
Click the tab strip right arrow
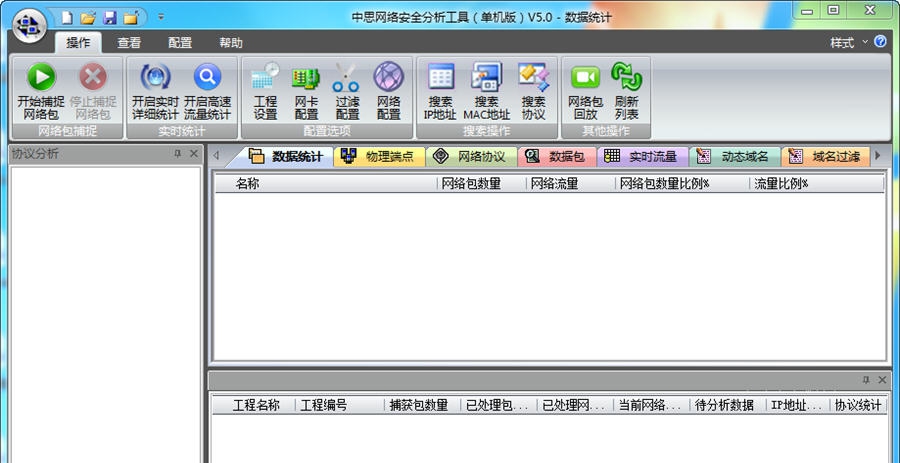(877, 155)
